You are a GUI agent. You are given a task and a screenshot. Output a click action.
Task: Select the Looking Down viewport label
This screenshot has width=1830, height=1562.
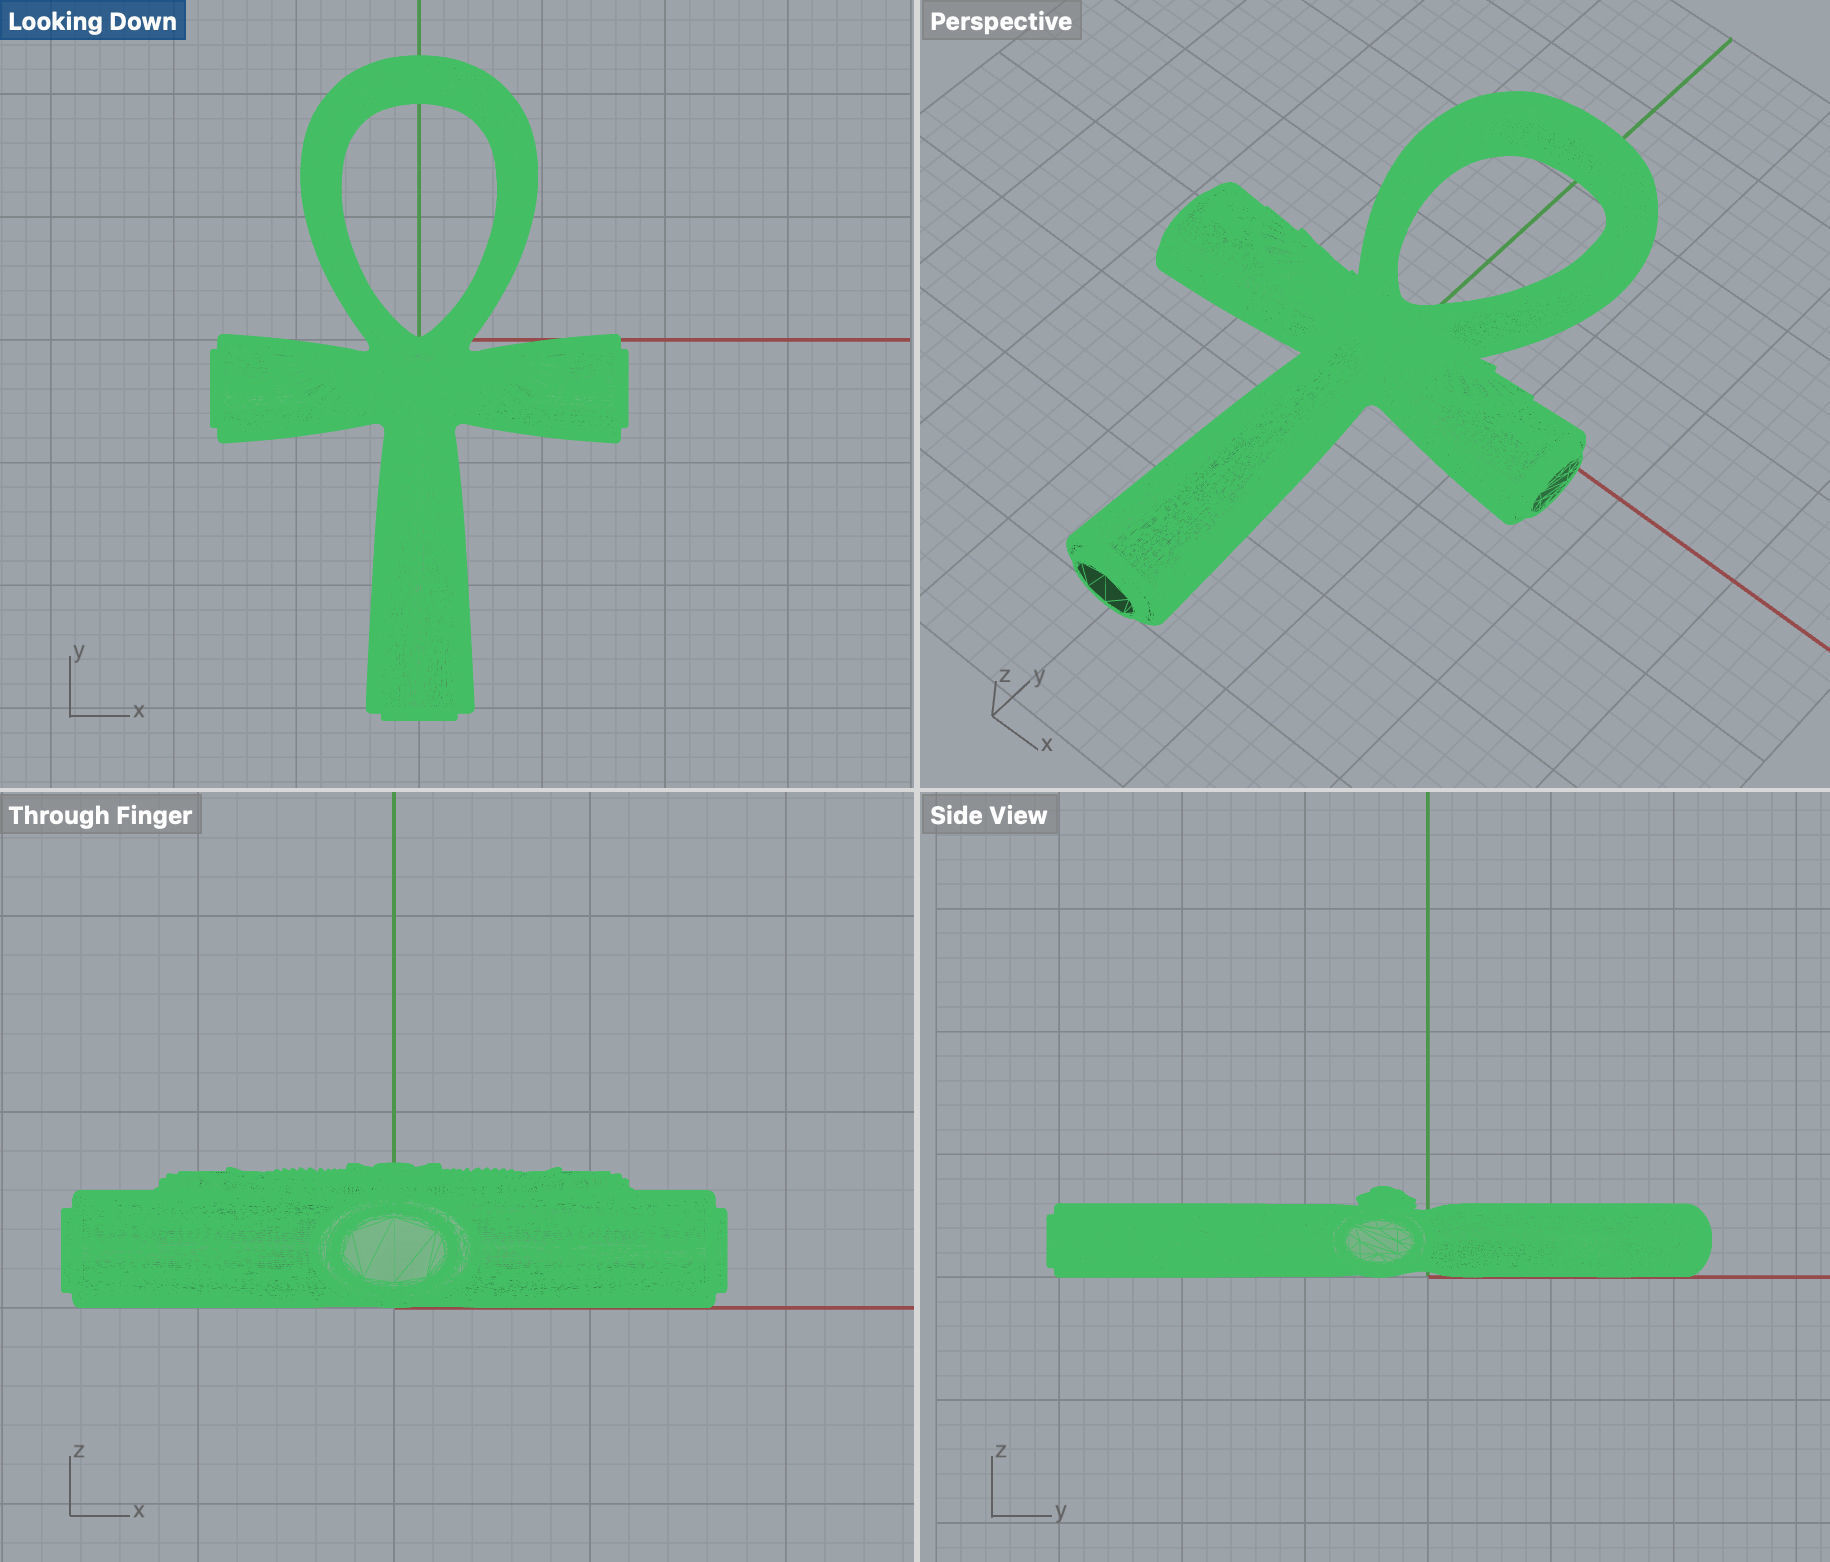[x=92, y=21]
